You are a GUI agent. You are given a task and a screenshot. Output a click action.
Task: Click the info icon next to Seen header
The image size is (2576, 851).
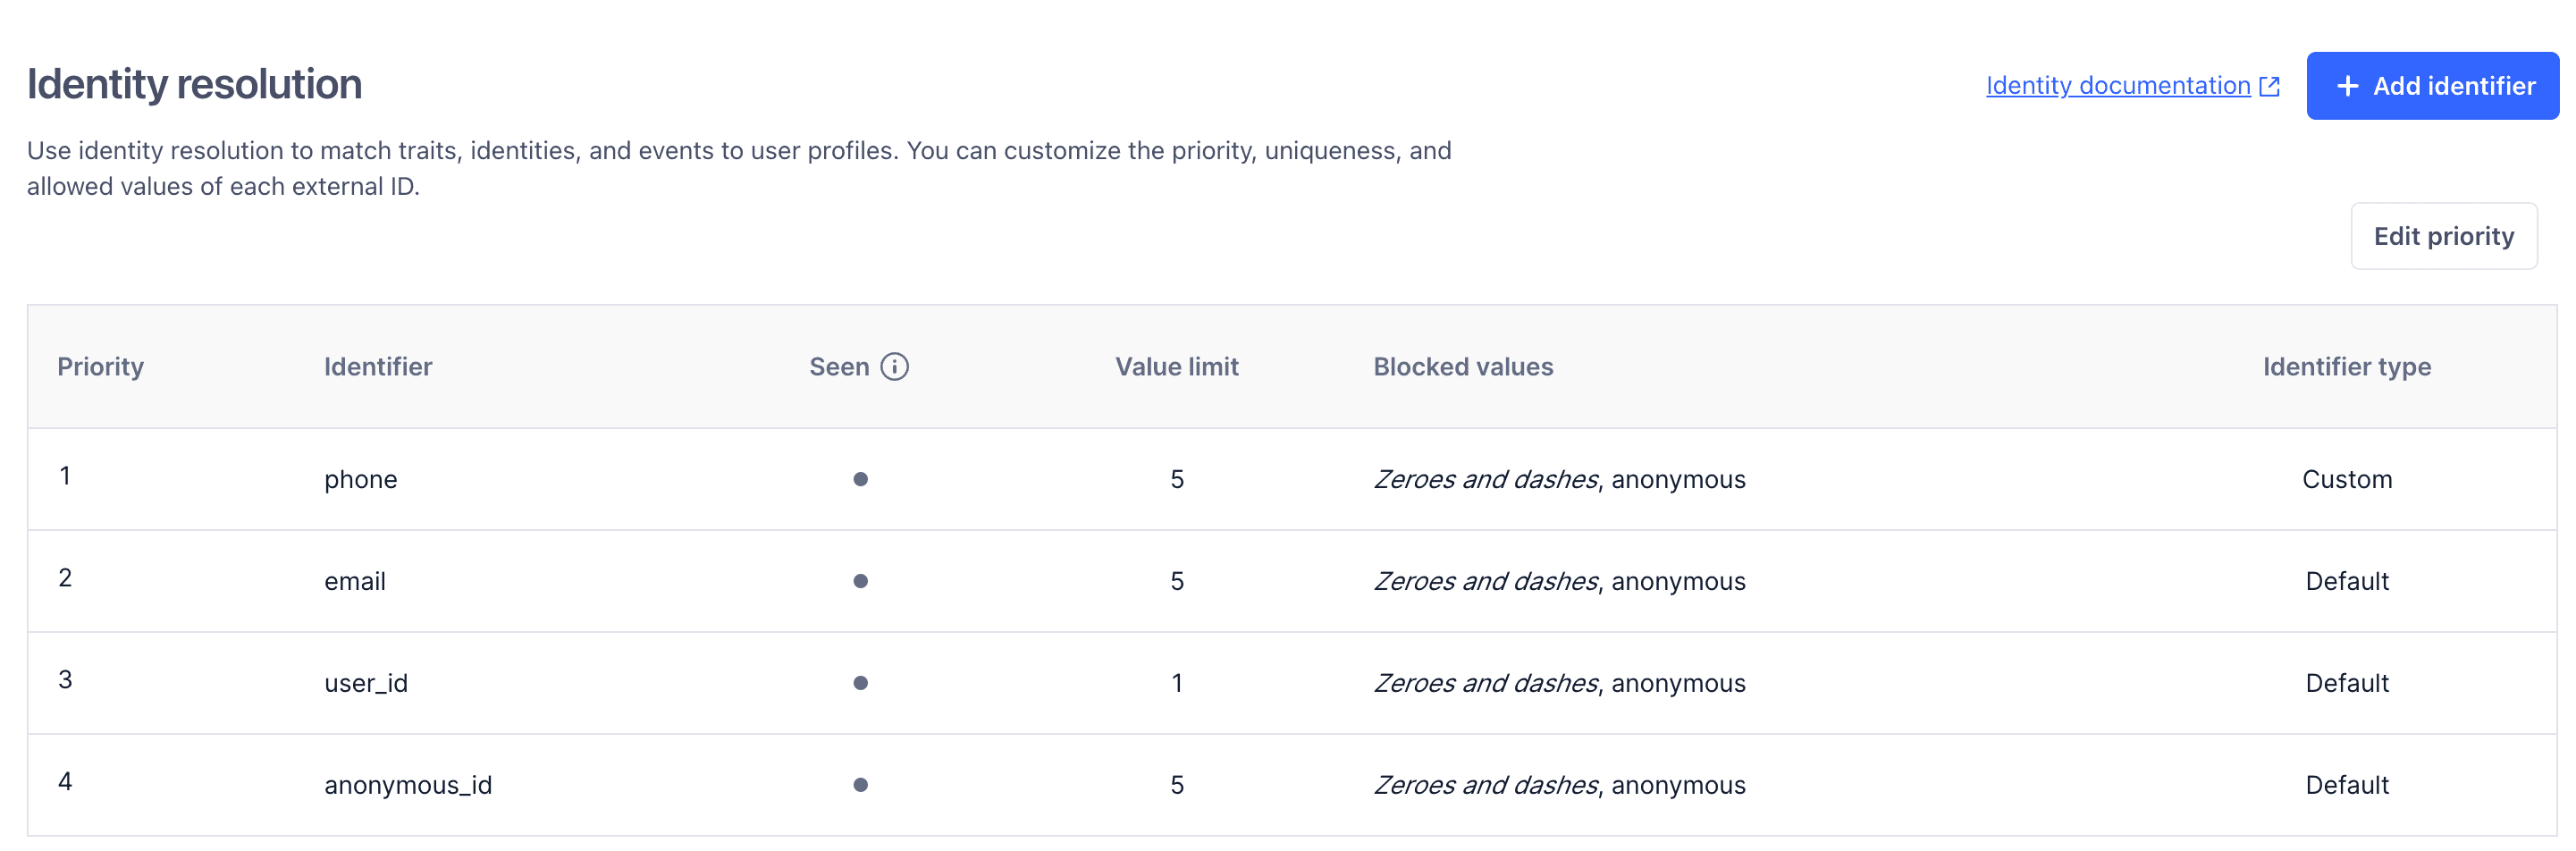tap(895, 366)
